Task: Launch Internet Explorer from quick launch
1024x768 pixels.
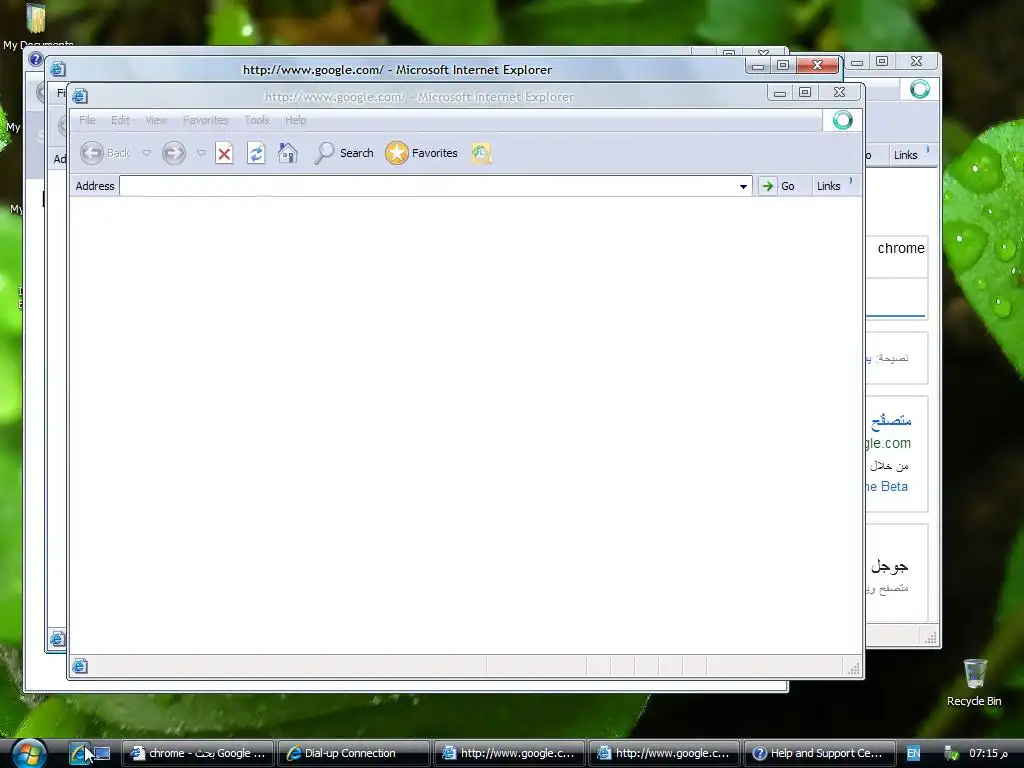Action: (80, 754)
